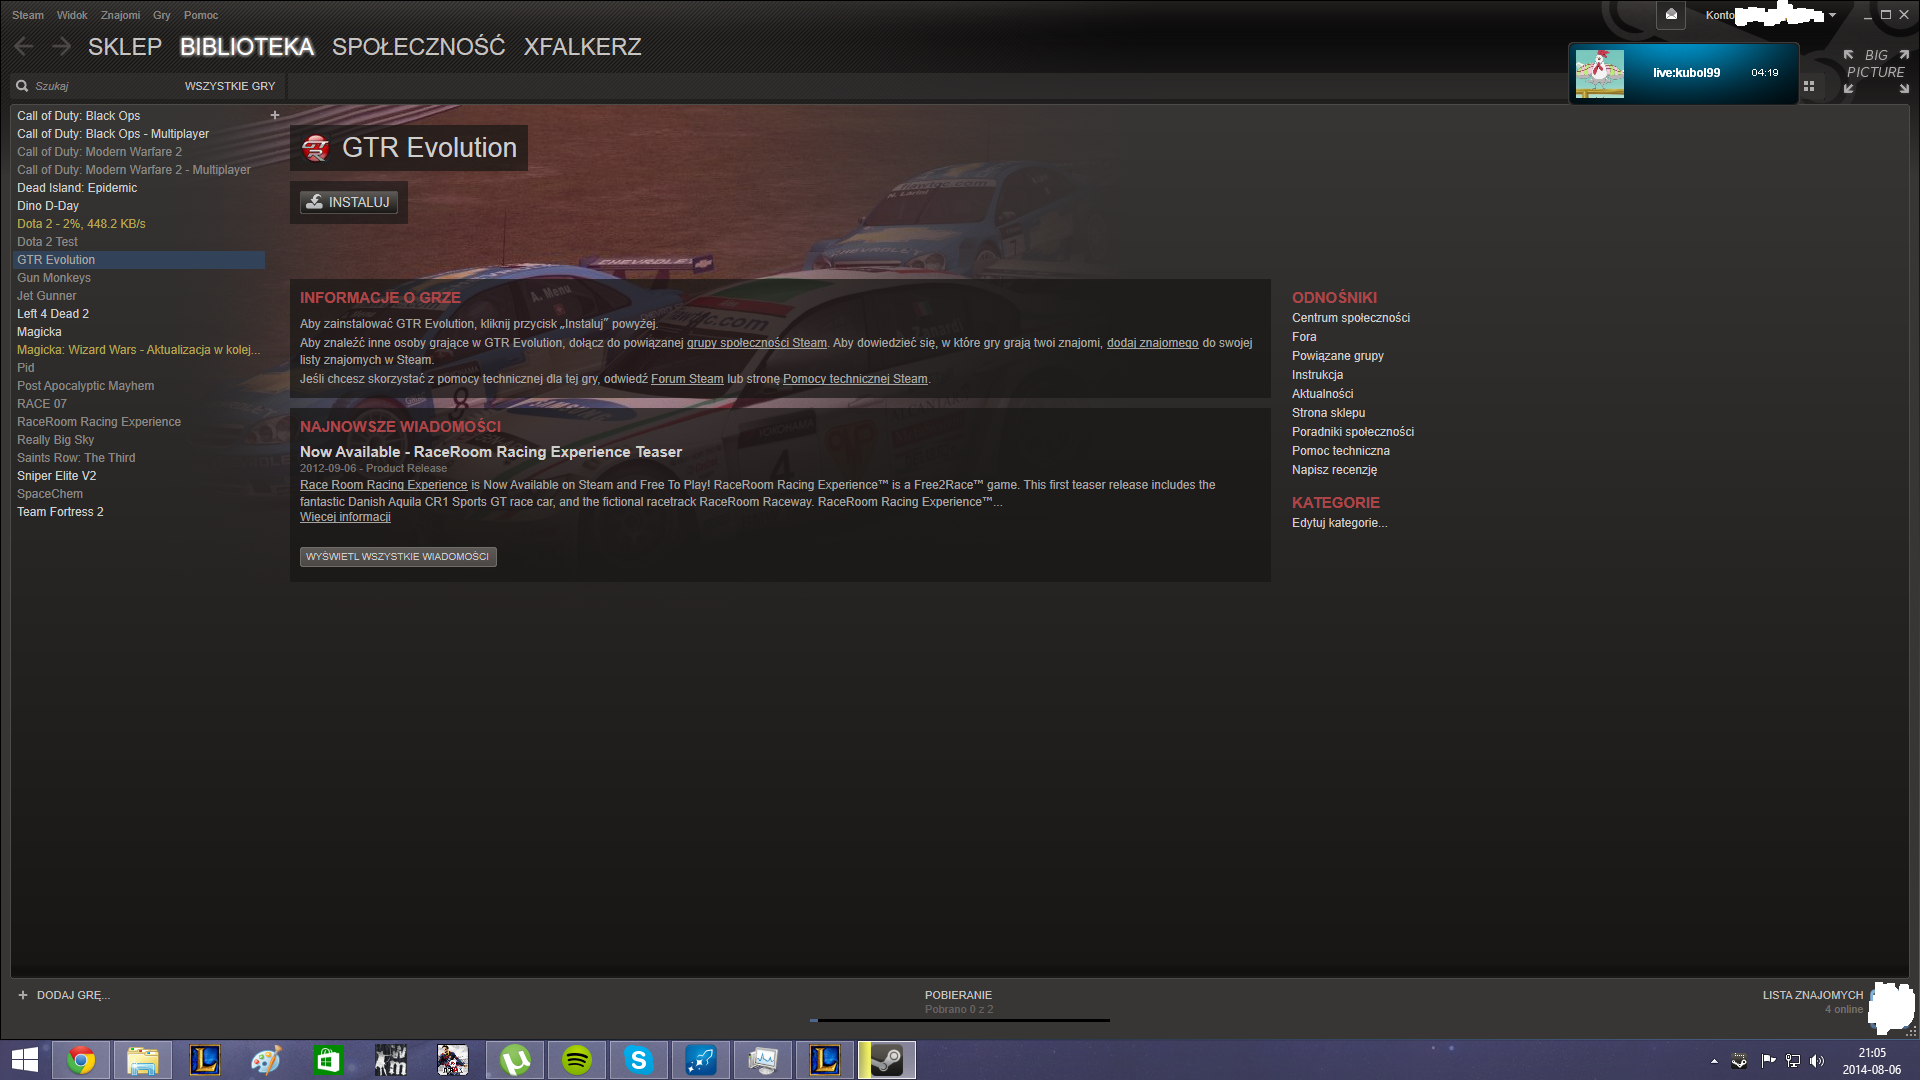Open the Windows Start button
Image resolution: width=1920 pixels, height=1080 pixels.
(x=25, y=1060)
